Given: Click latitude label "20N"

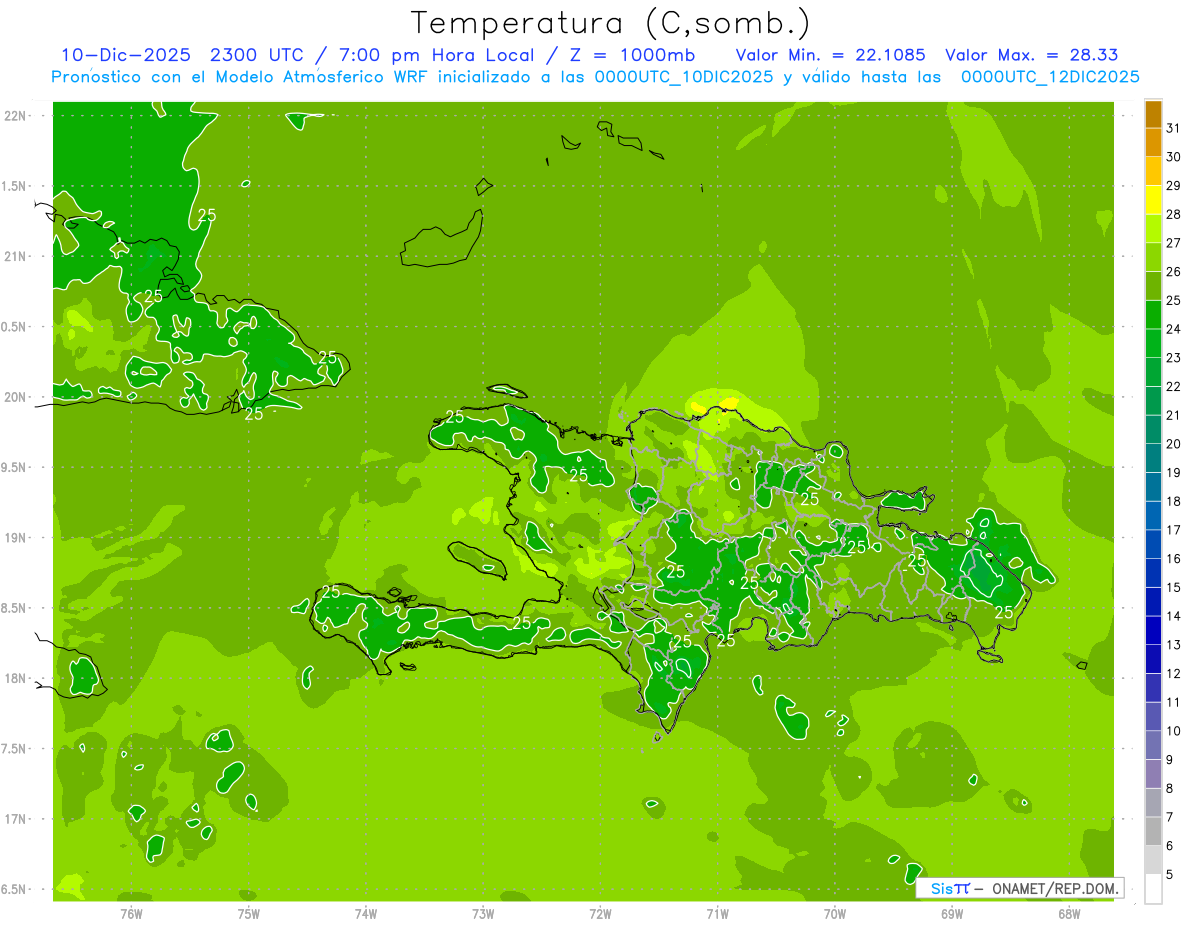Looking at the screenshot, I should pyautogui.click(x=14, y=397).
